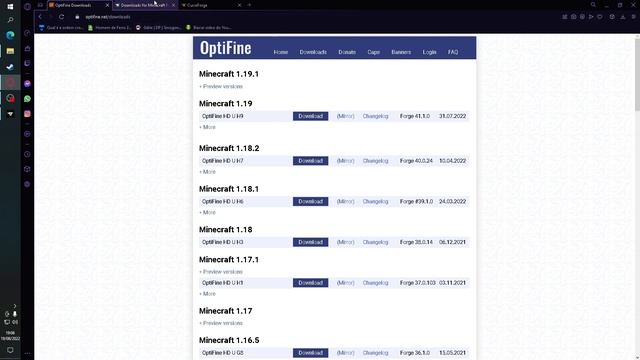Open a new browser tab
Image resolution: width=640 pixels, height=360 pixels.
[x=249, y=5]
